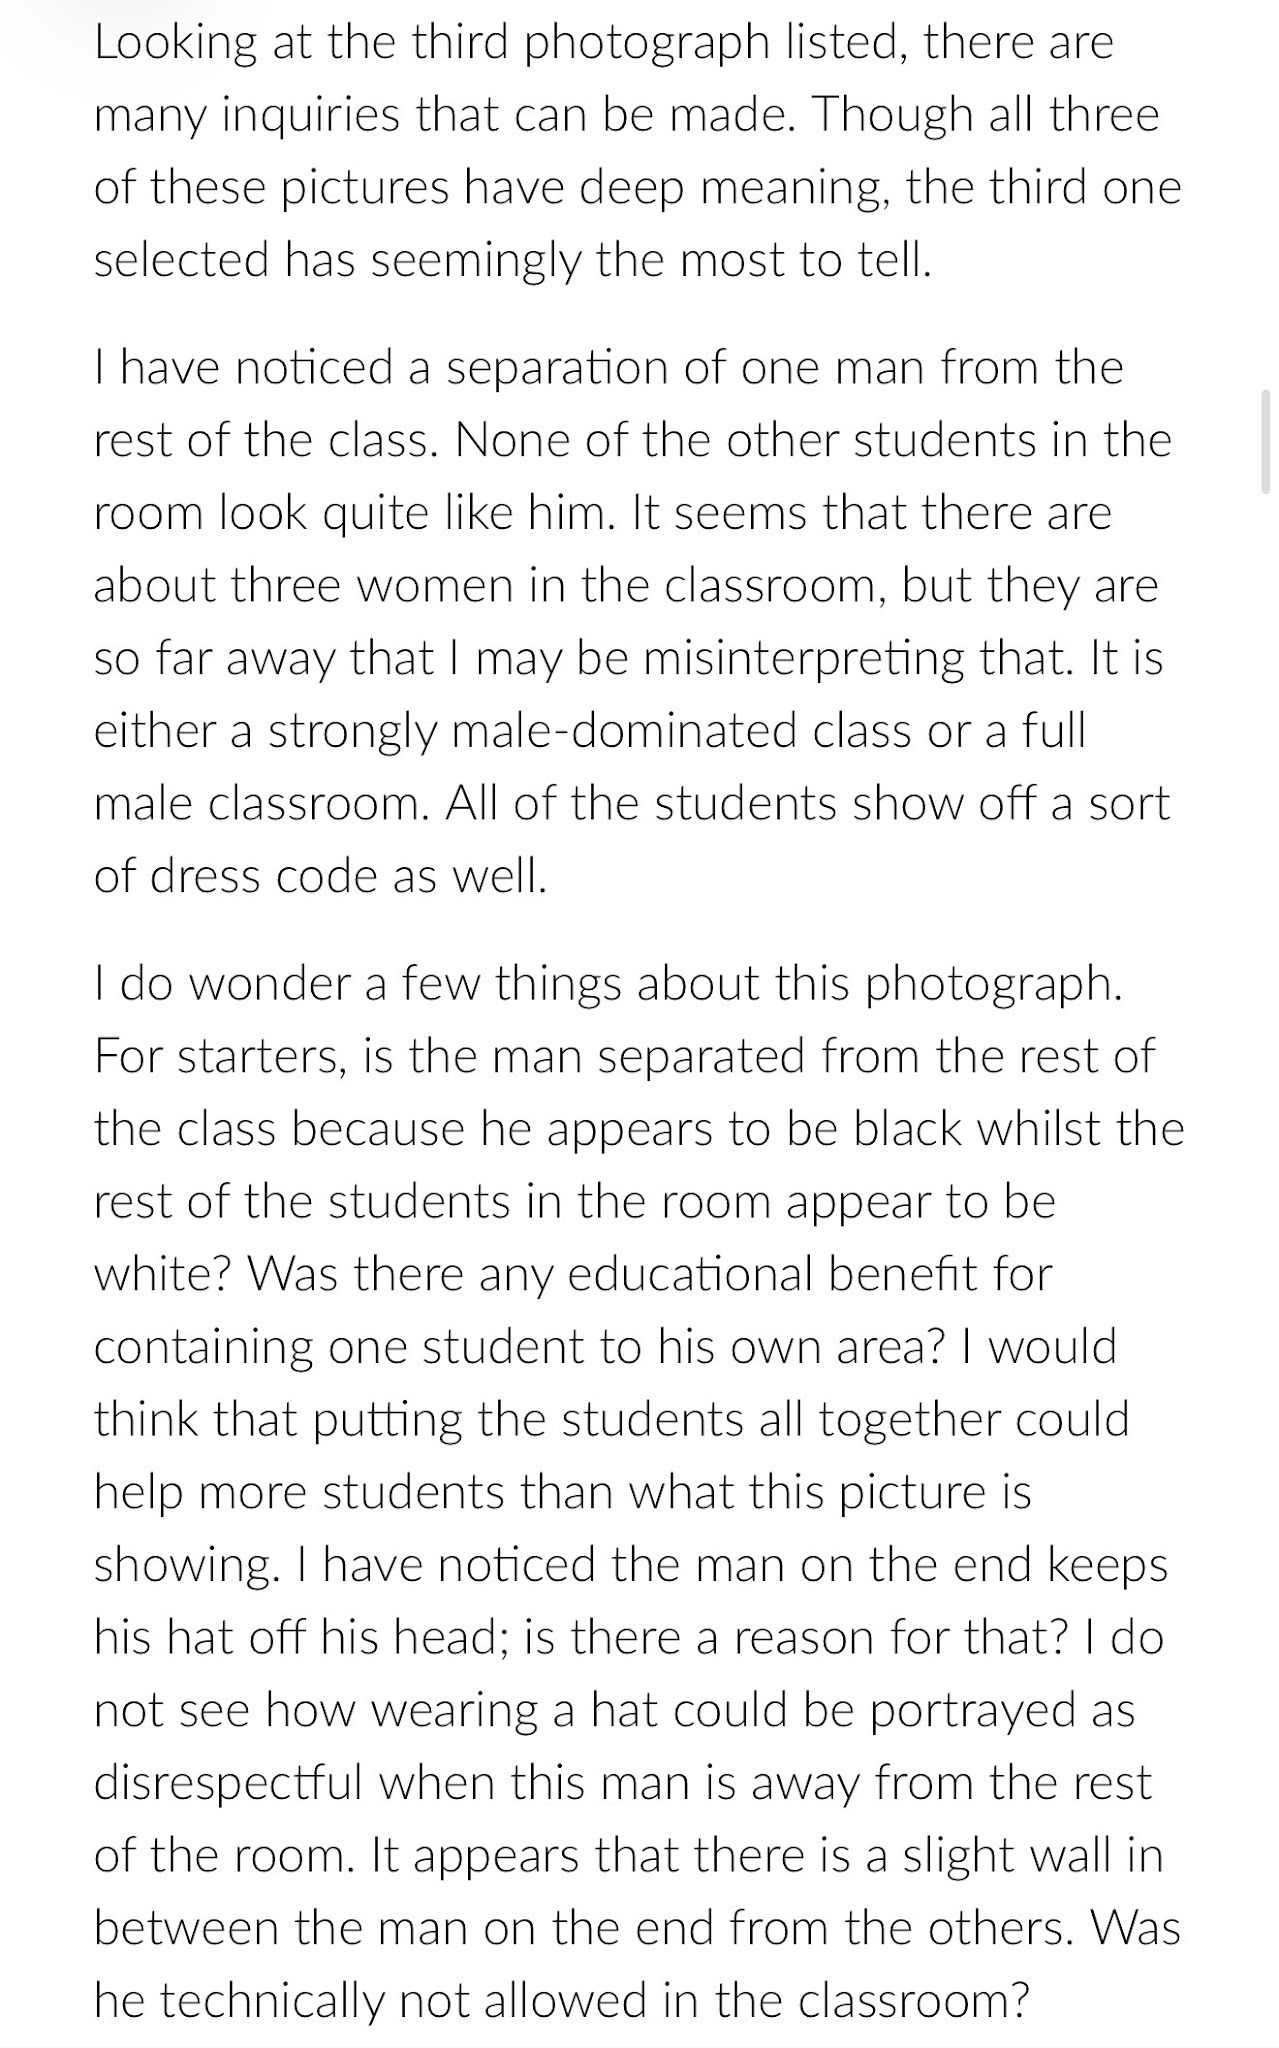Click "selected has seemingly the most to tell"
Image resolution: width=1279 pixels, height=2048 pixels.
tap(512, 260)
